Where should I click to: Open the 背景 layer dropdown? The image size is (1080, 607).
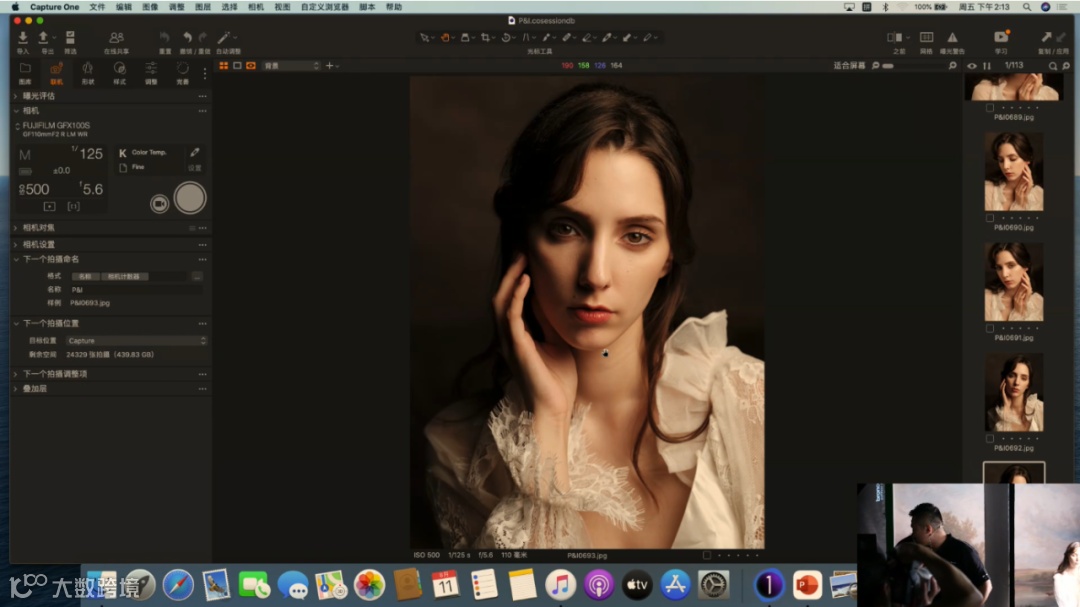tap(291, 65)
